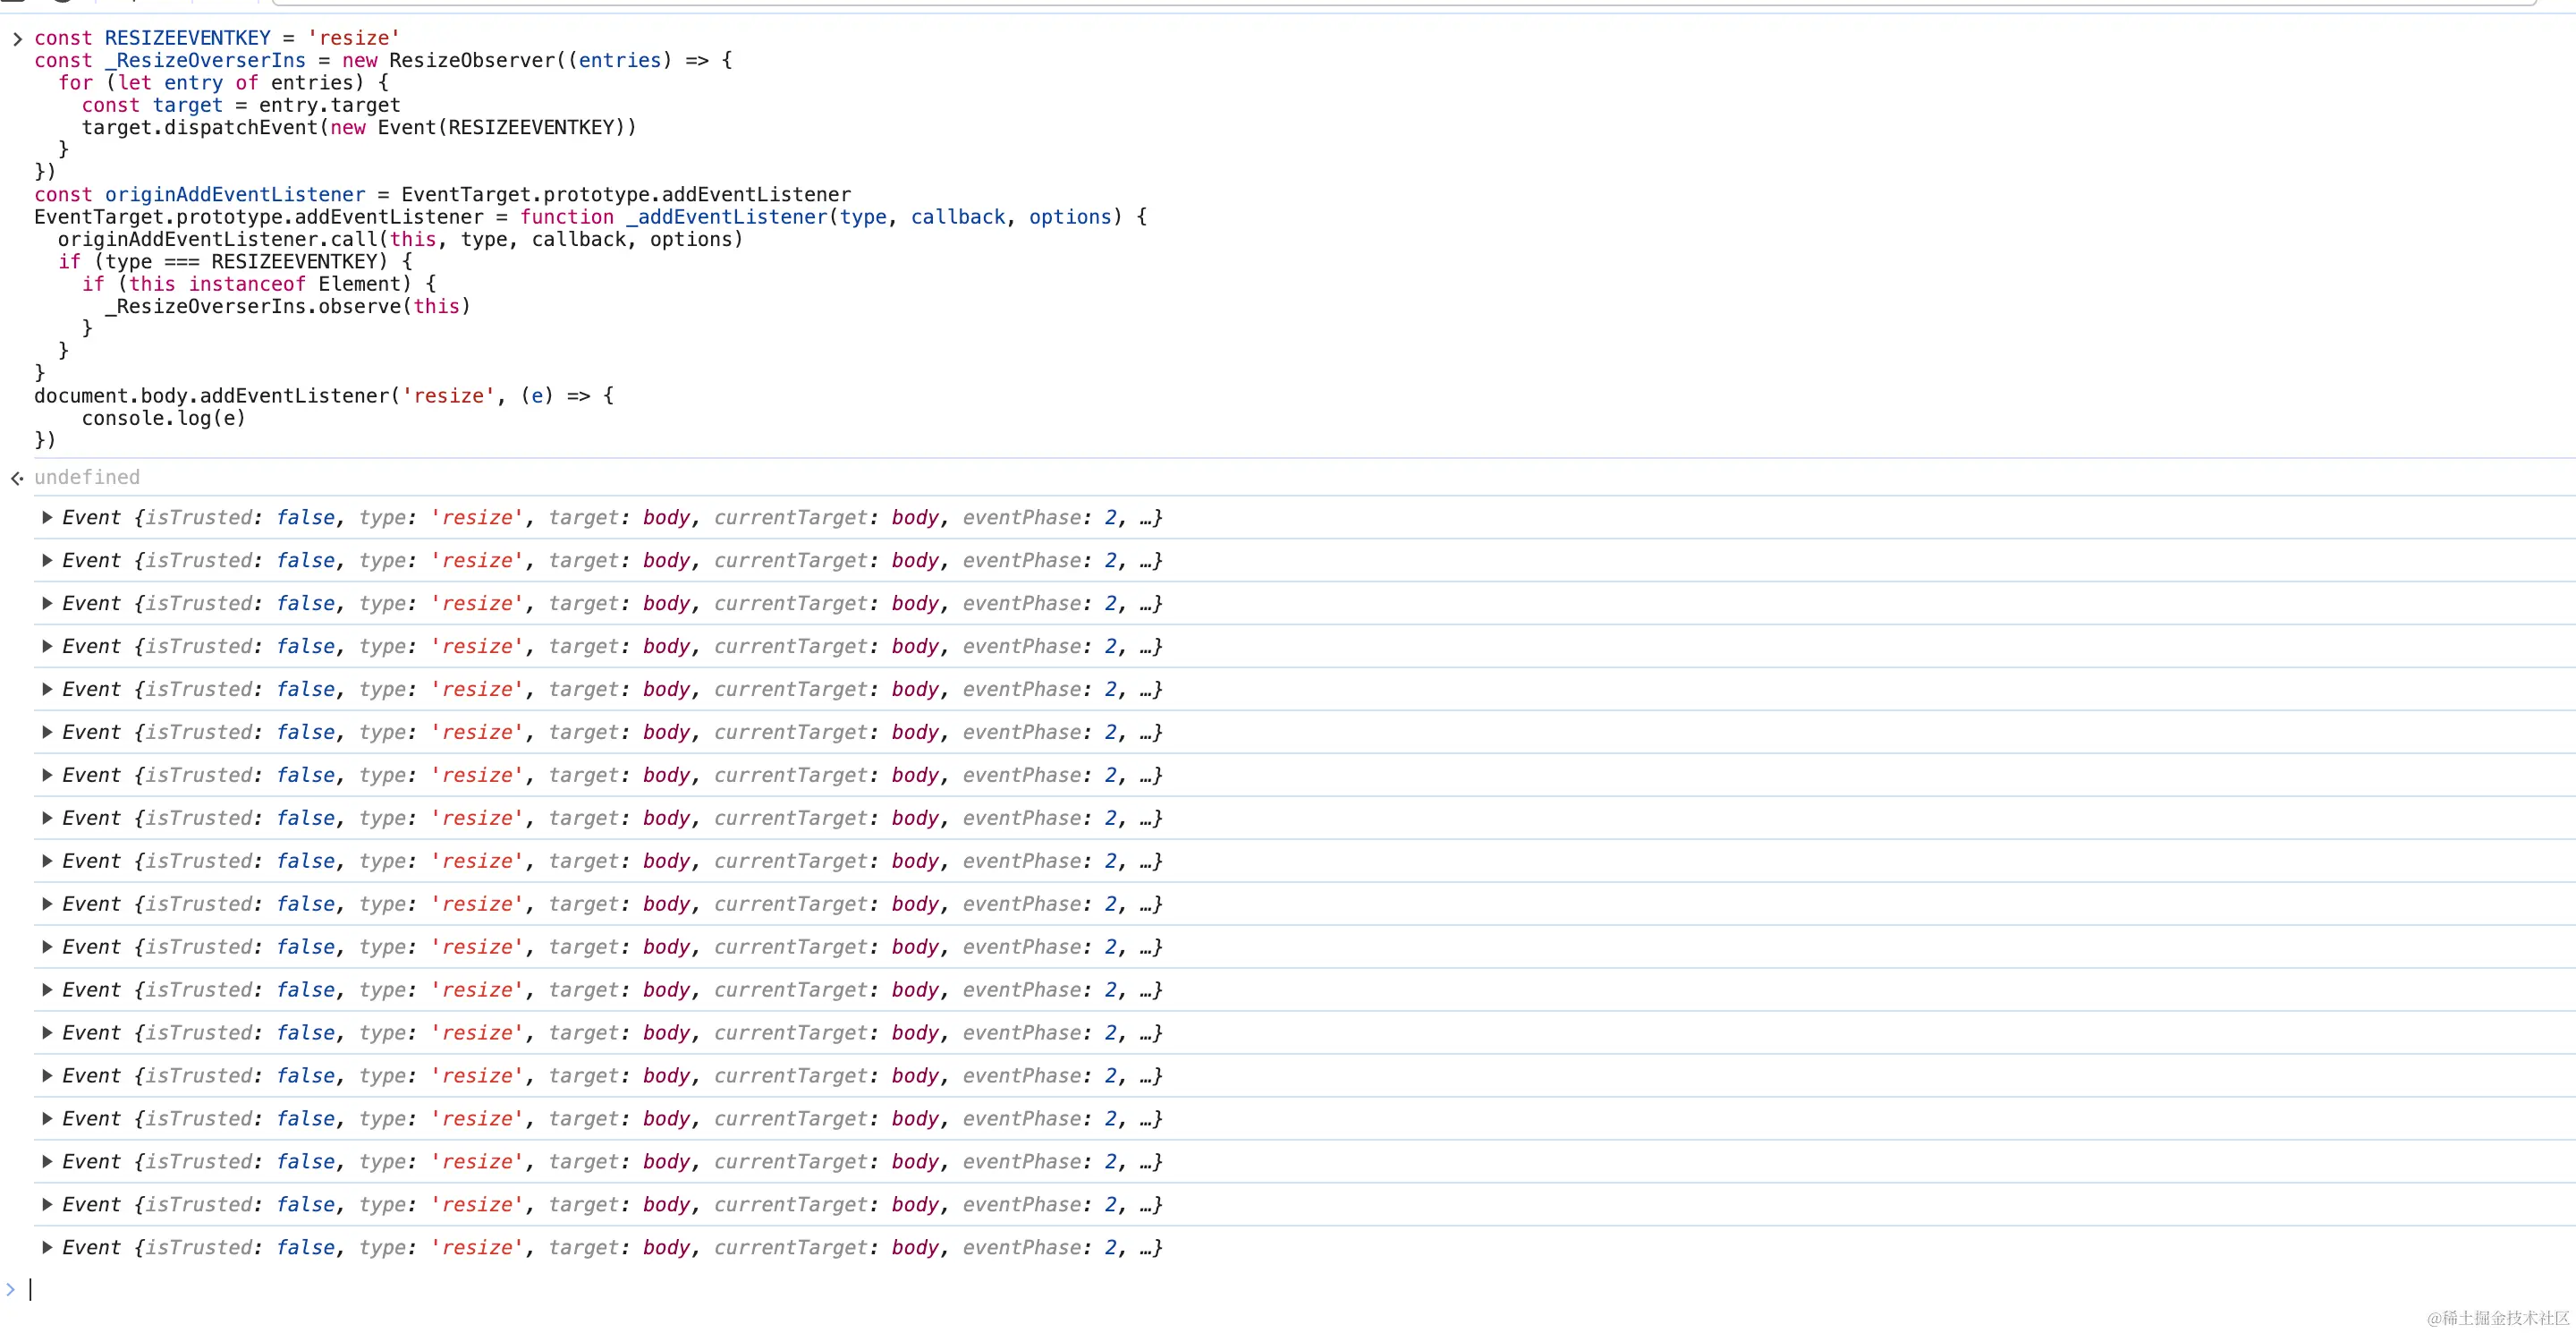This screenshot has height=1333, width=2576.
Task: Click the _ResizeOverserIns.observe(this) code line
Action: (288, 306)
